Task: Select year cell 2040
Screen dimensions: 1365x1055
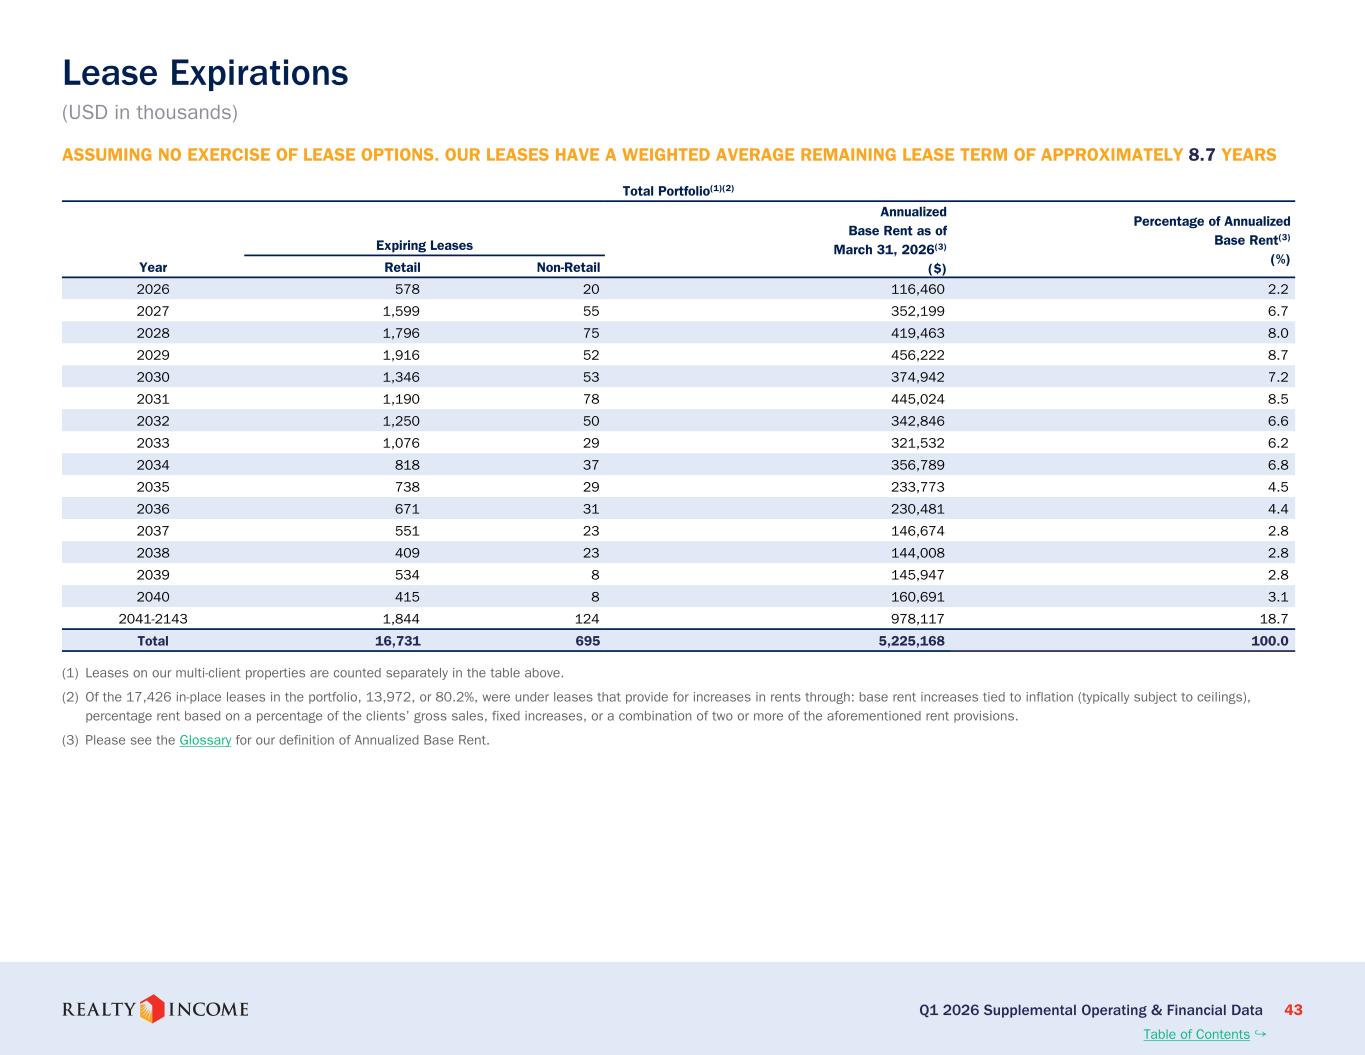Action: (153, 597)
